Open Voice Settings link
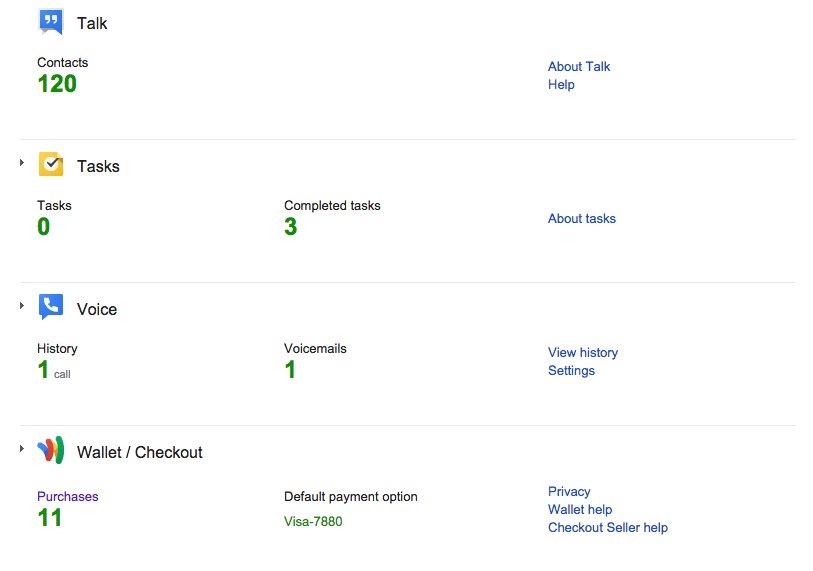Image resolution: width=813 pixels, height=571 pixels. [571, 371]
